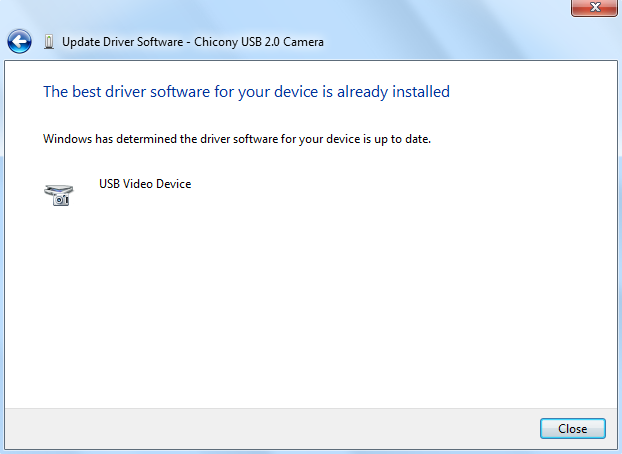622x454 pixels.
Task: Click the "Windows has determined the driver software…" message
Action: [x=237, y=139]
